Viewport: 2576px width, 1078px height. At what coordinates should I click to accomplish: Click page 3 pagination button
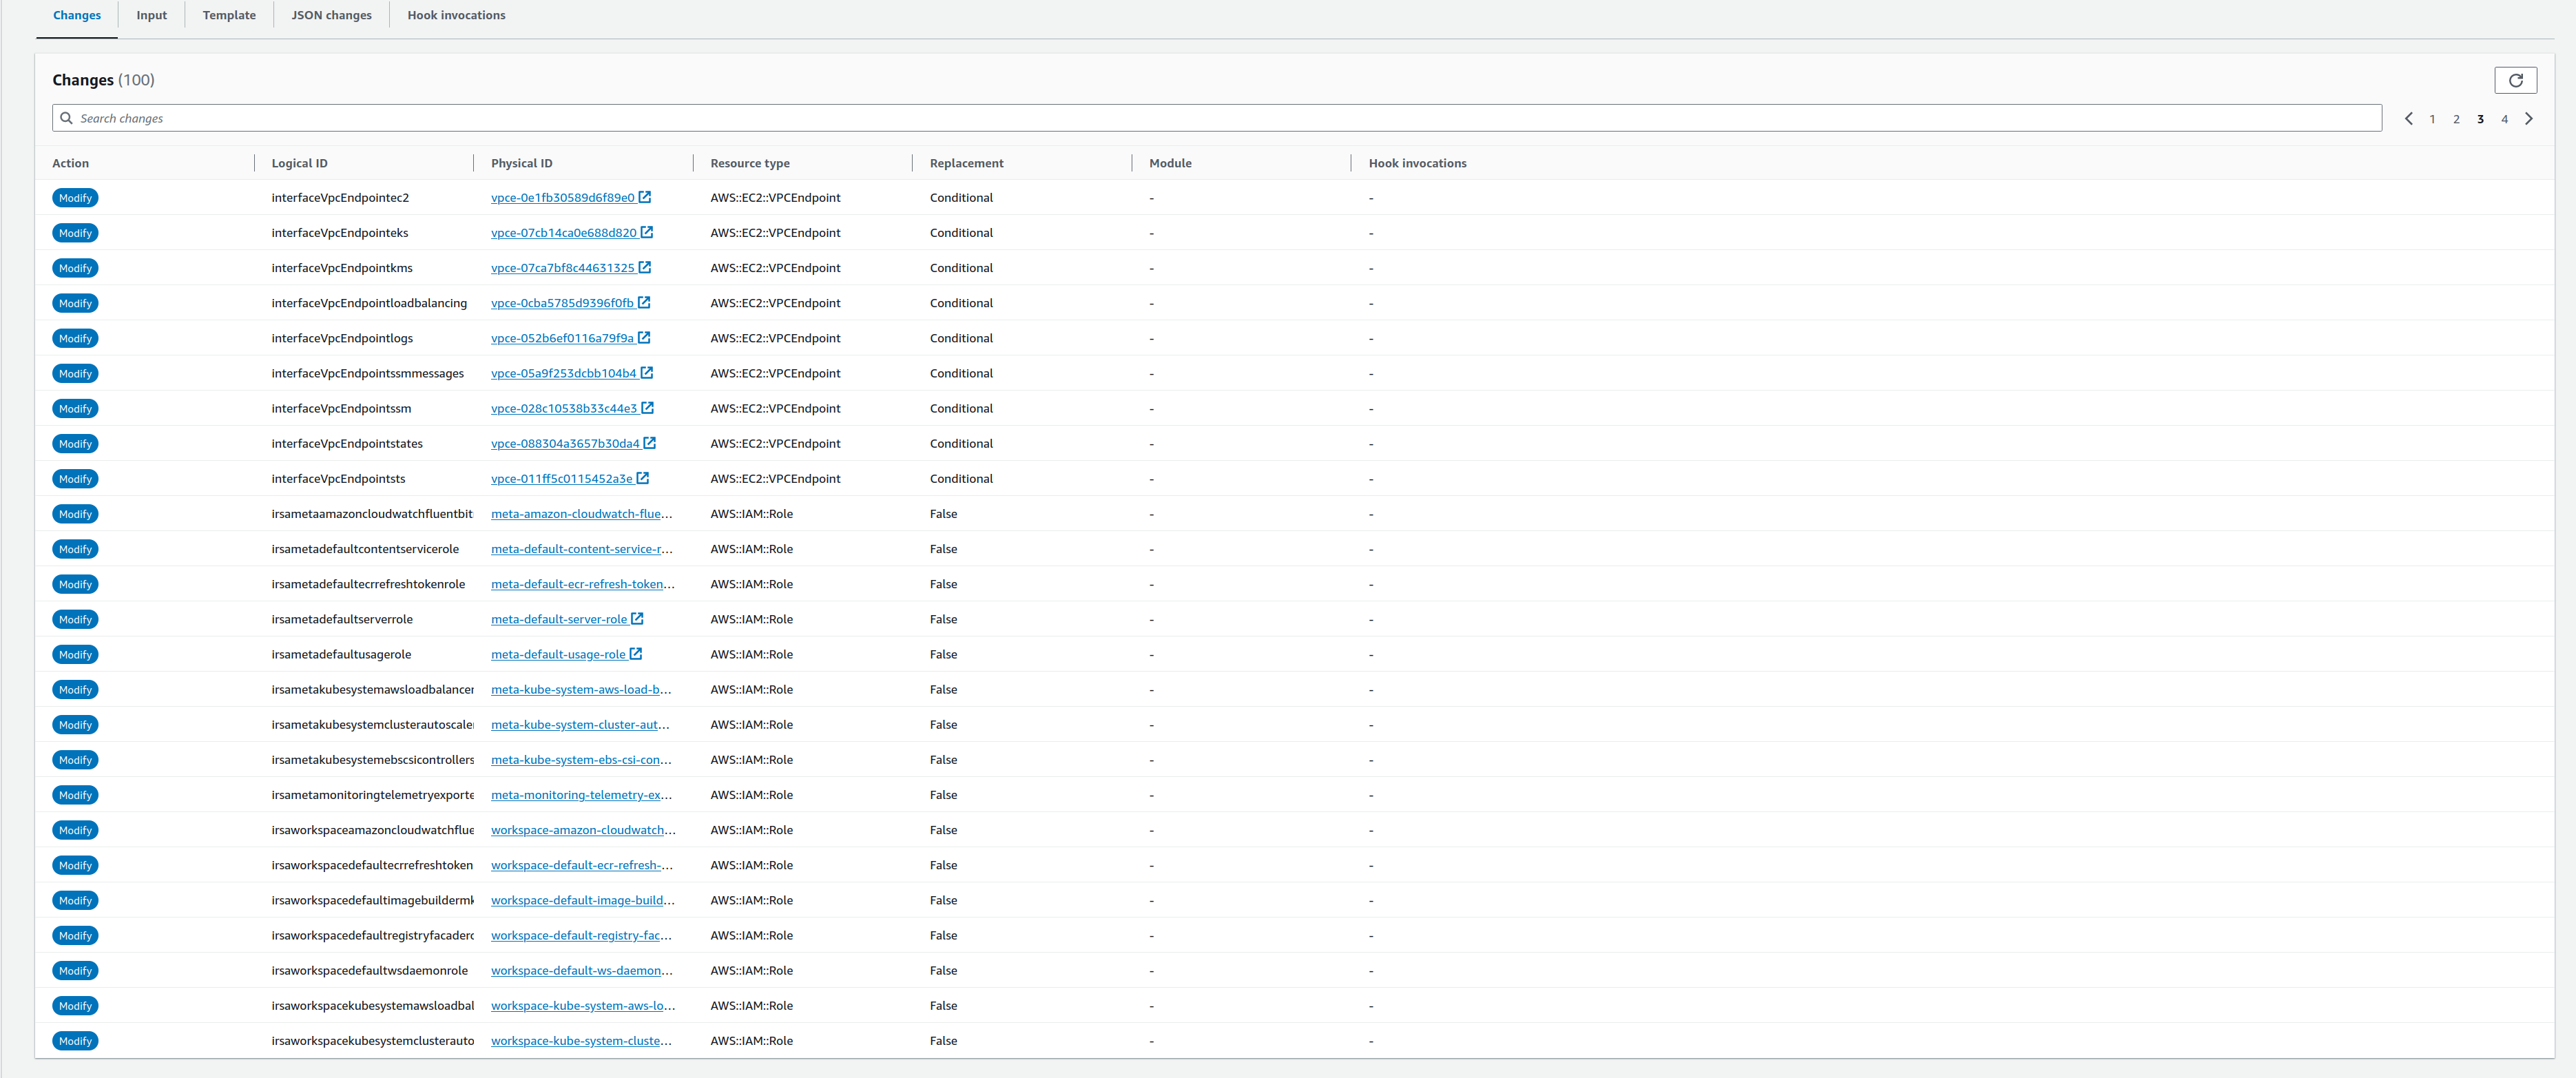[2481, 118]
